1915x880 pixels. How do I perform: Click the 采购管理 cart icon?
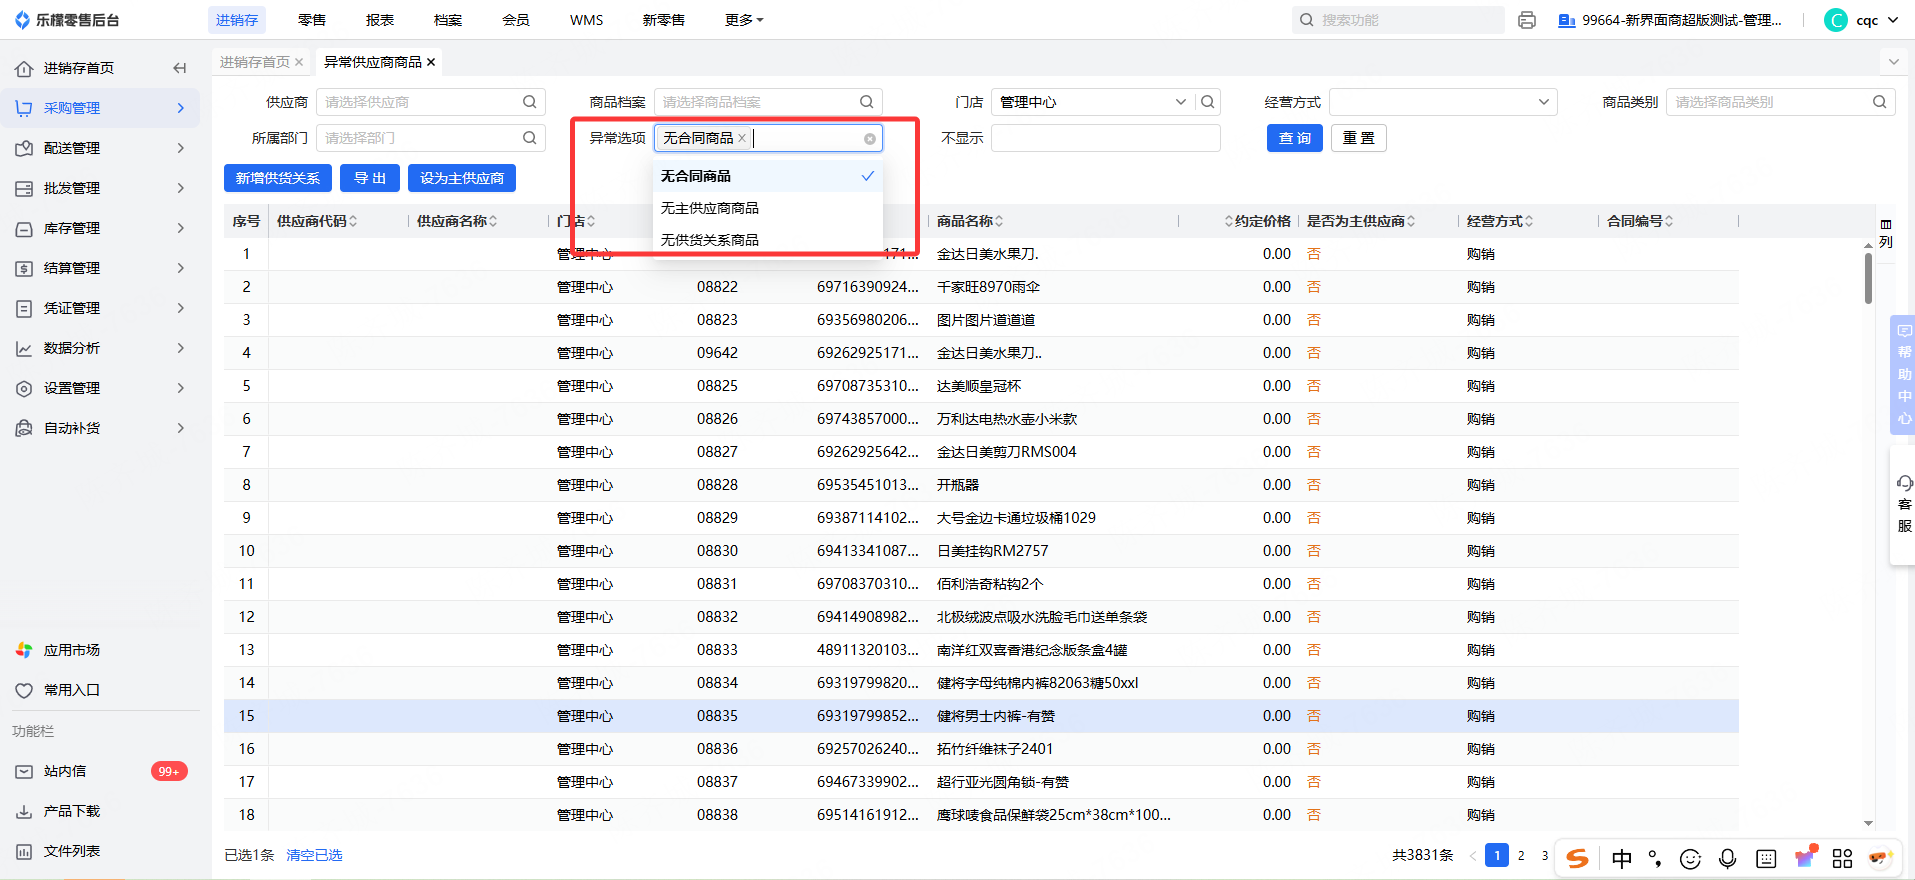(24, 108)
